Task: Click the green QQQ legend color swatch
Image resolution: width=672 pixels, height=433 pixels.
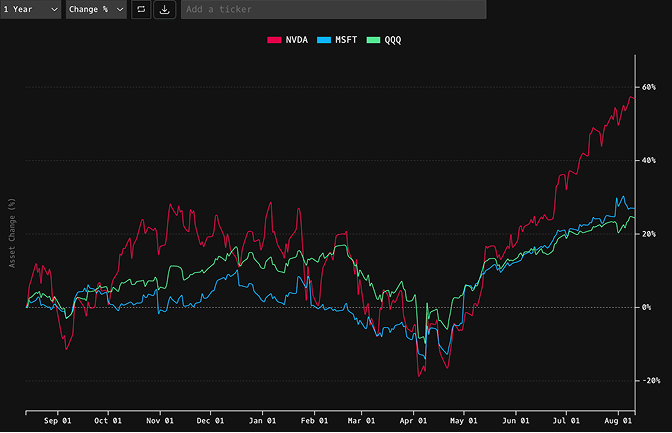Action: click(373, 40)
